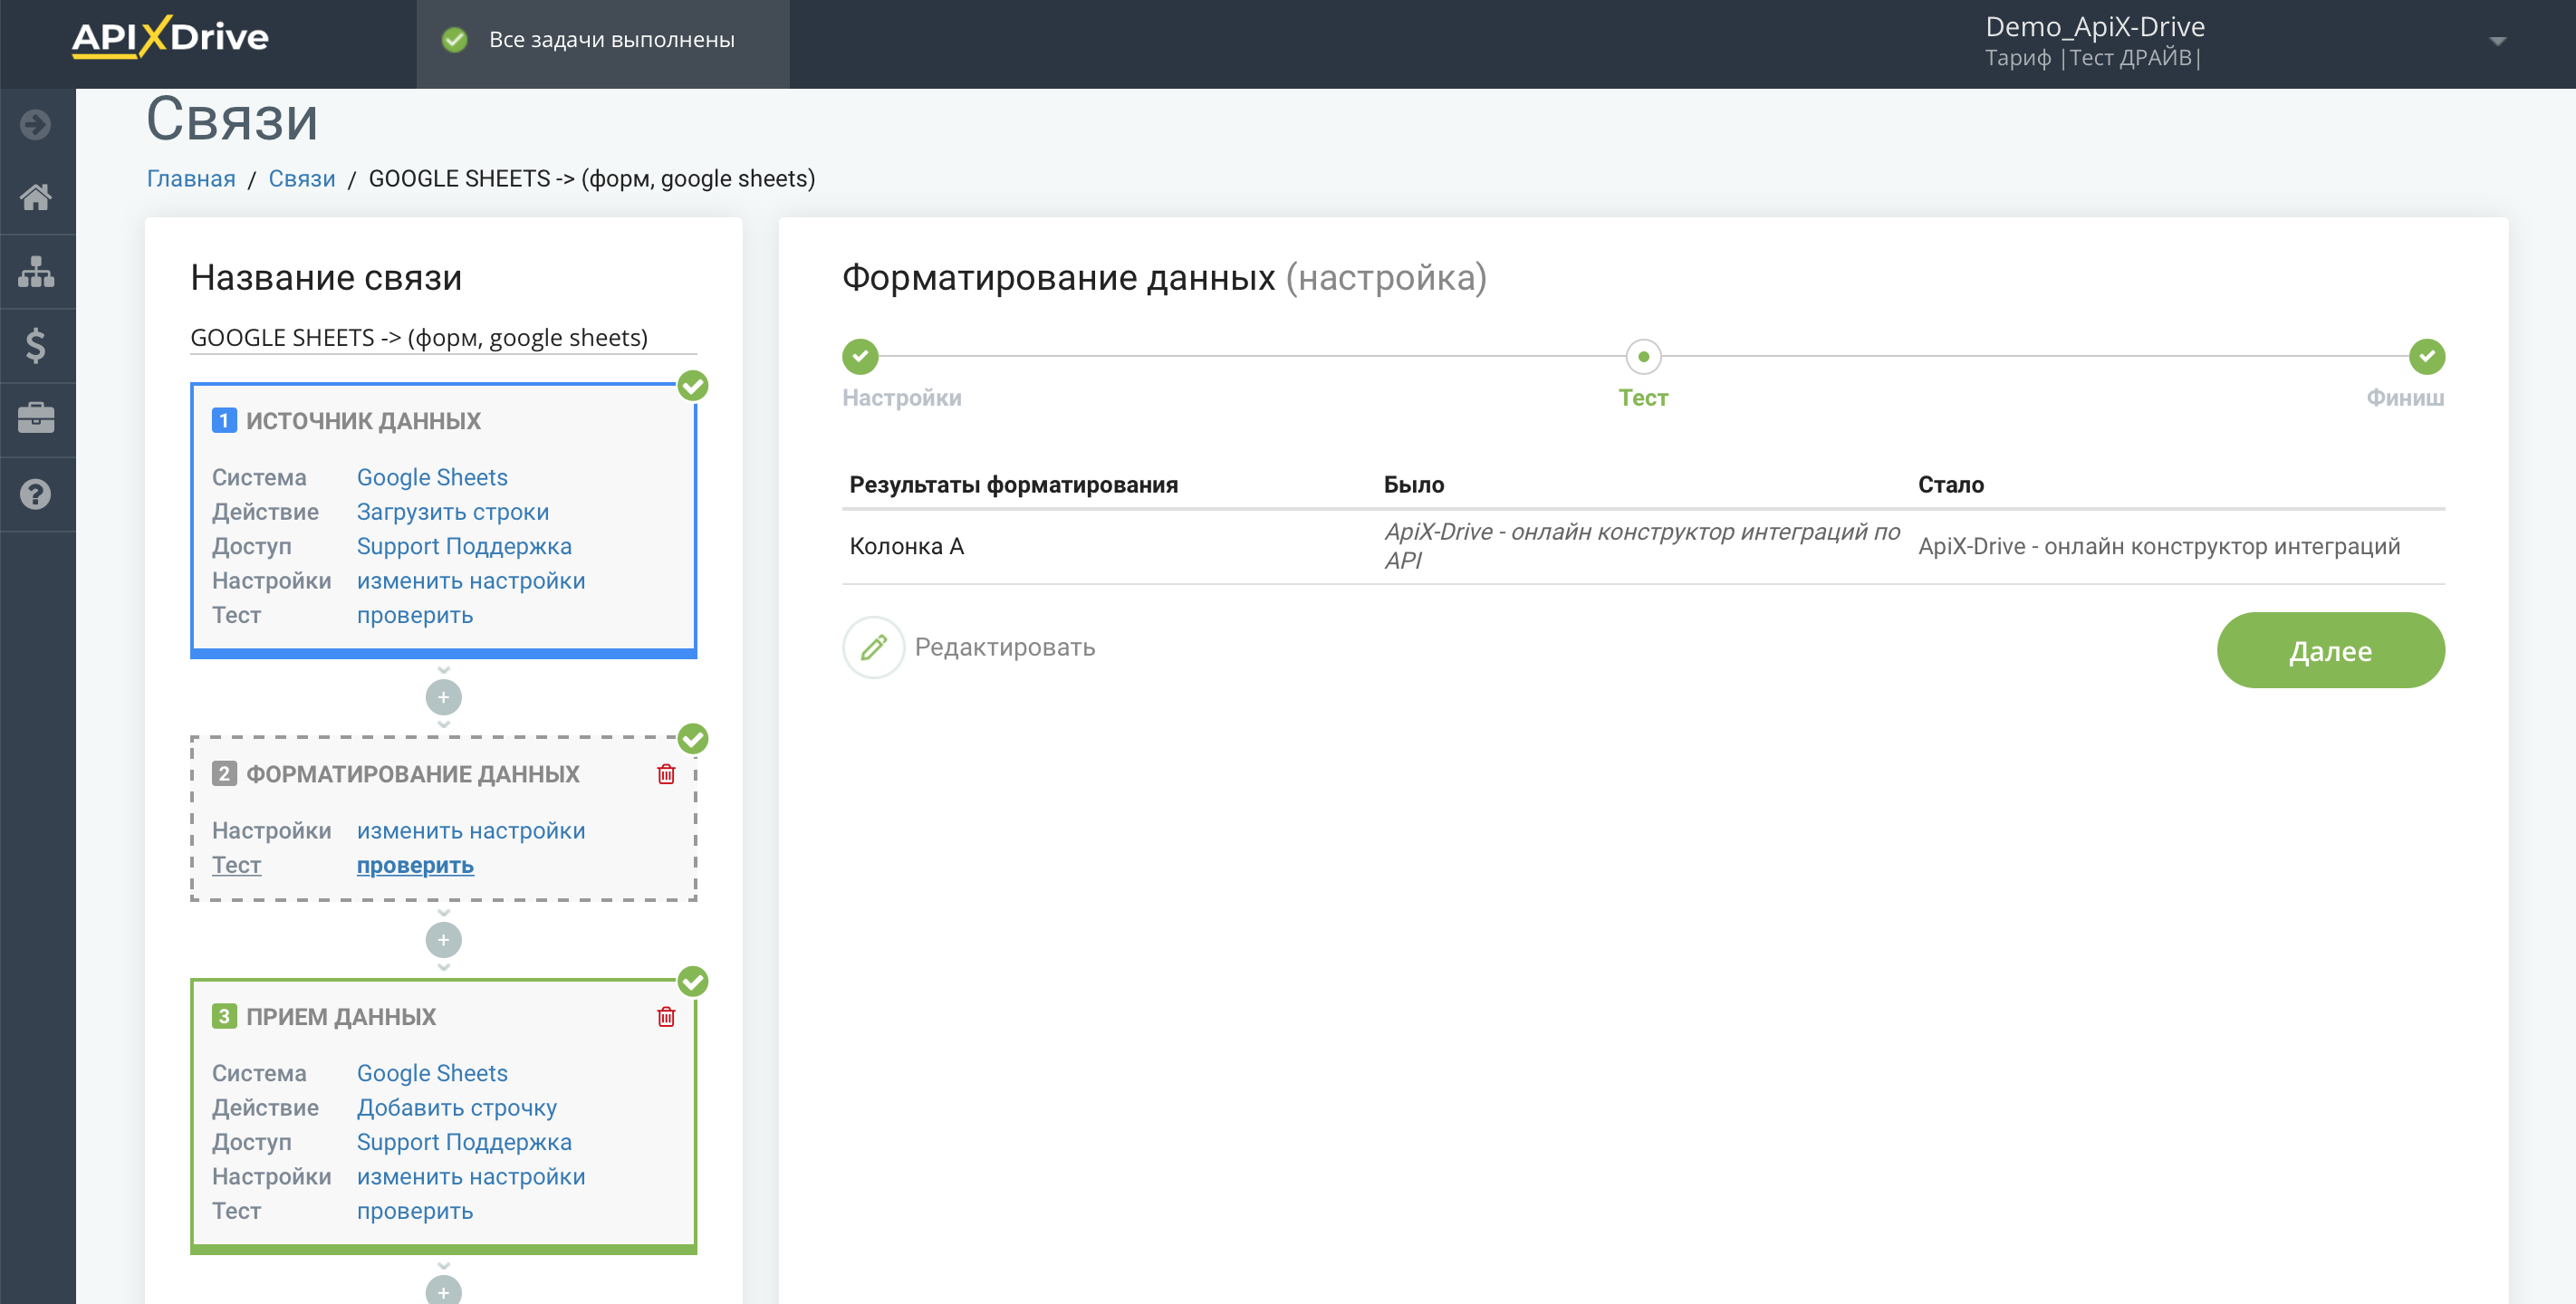Go to Главная in the breadcrumb

coord(191,178)
